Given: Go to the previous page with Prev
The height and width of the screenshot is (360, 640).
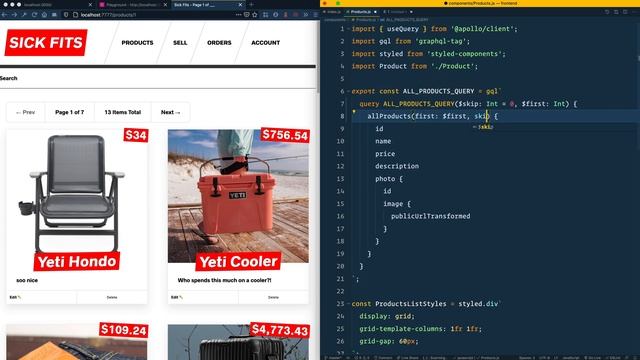Looking at the screenshot, I should tap(25, 112).
